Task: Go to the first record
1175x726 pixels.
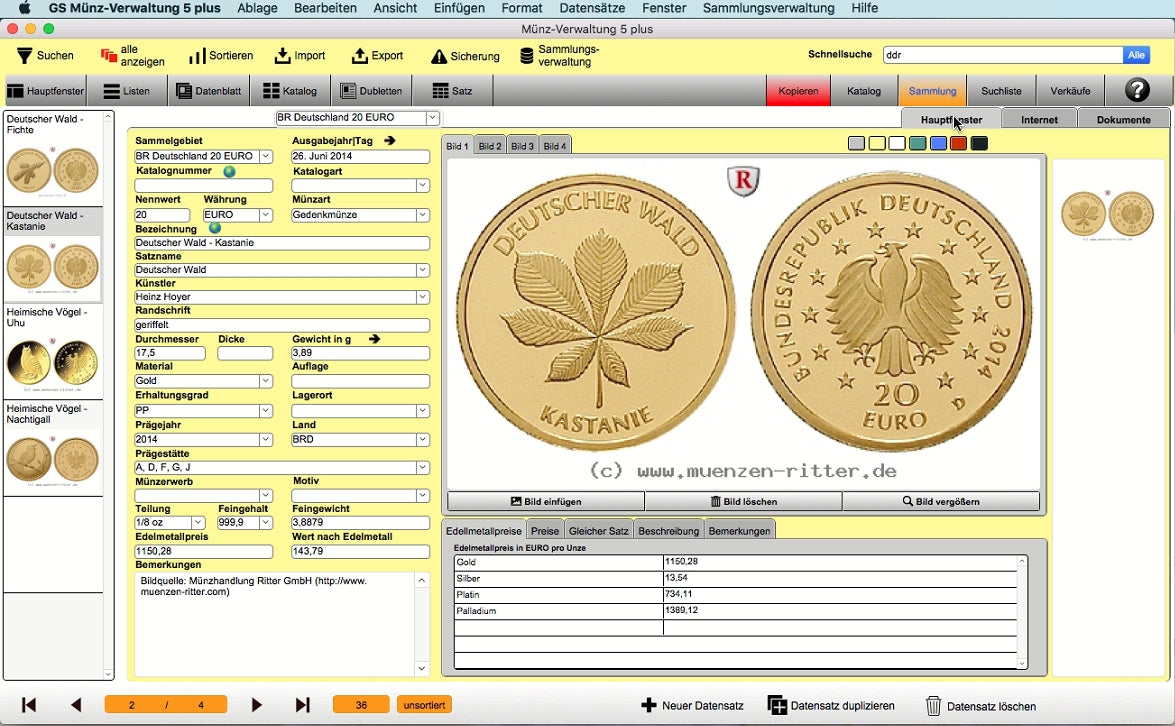Action: (x=29, y=705)
